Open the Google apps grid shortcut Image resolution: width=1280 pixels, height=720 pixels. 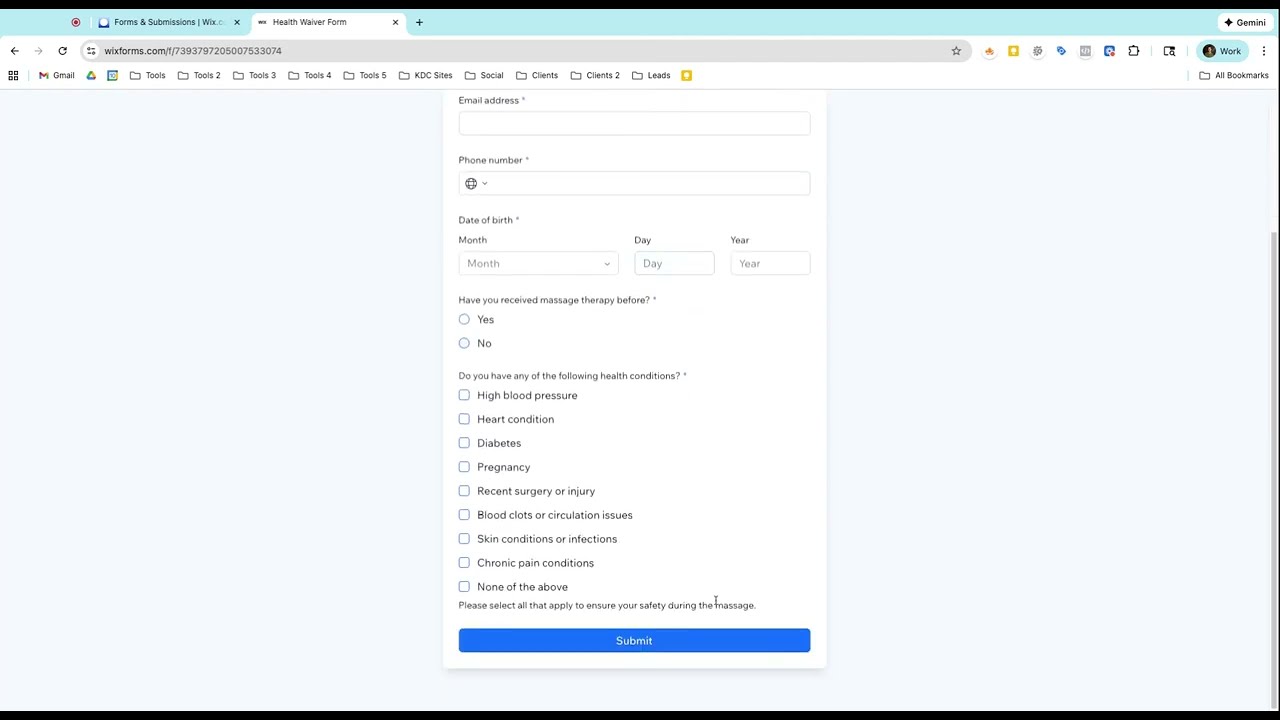[x=13, y=75]
